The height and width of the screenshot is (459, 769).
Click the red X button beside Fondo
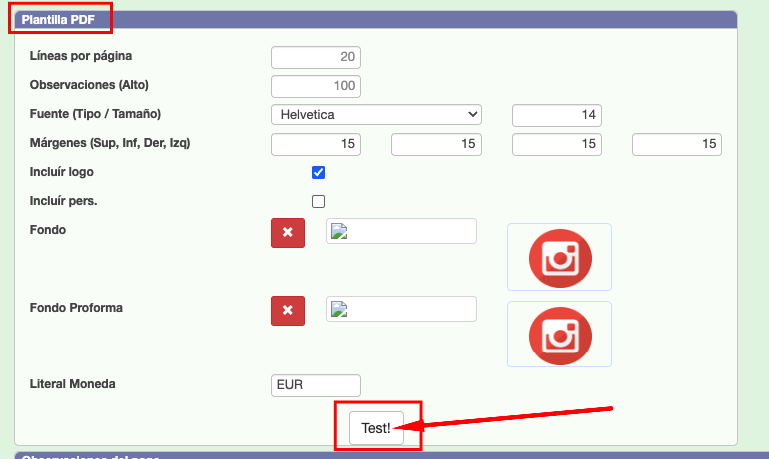click(288, 232)
